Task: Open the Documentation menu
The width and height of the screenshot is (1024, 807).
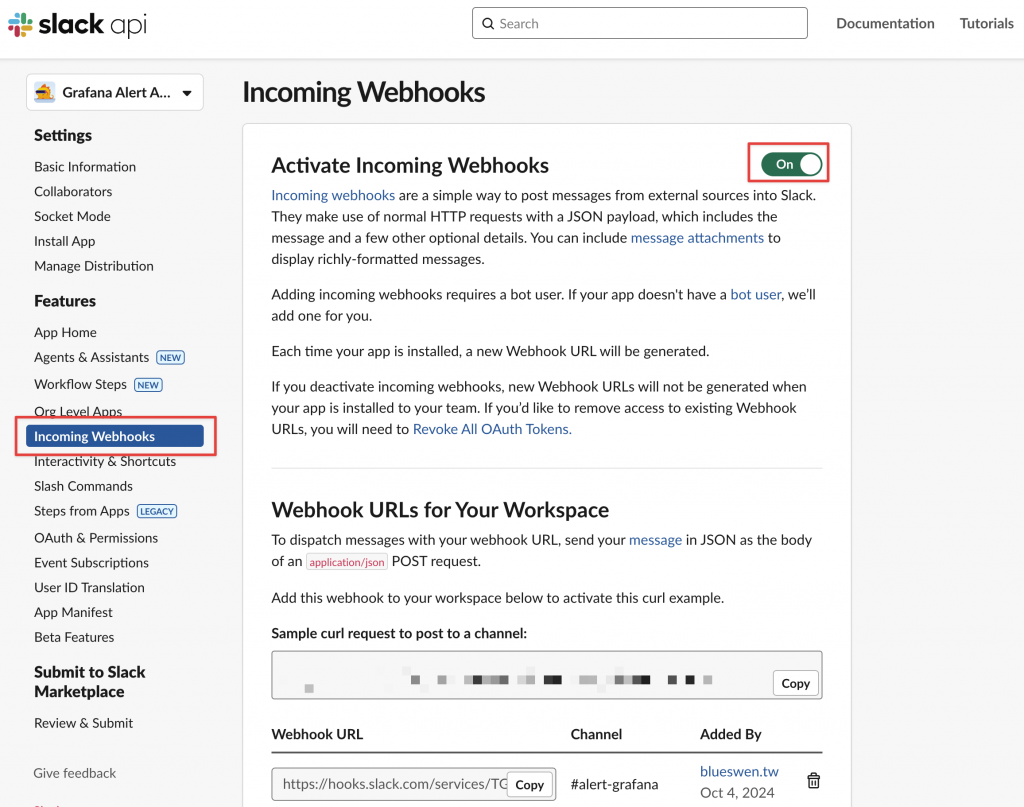Action: 885,24
